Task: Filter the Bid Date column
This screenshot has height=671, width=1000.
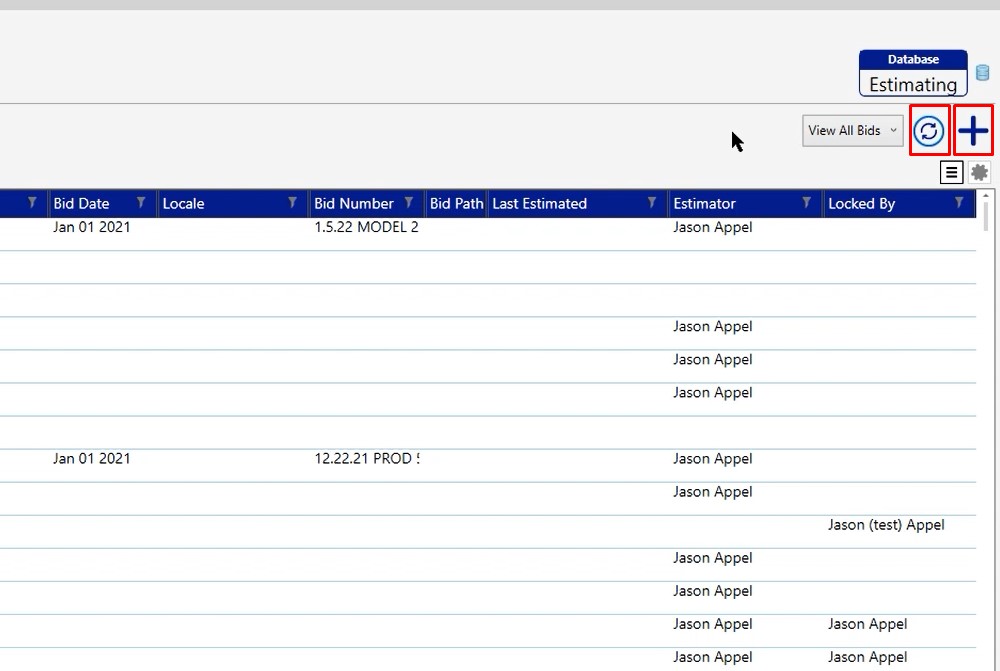Action: point(141,203)
